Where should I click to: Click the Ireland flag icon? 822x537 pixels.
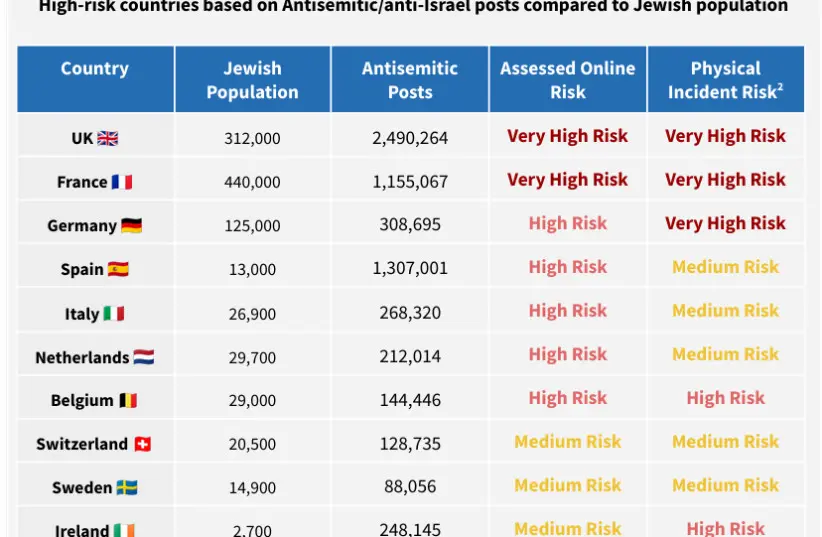click(124, 530)
